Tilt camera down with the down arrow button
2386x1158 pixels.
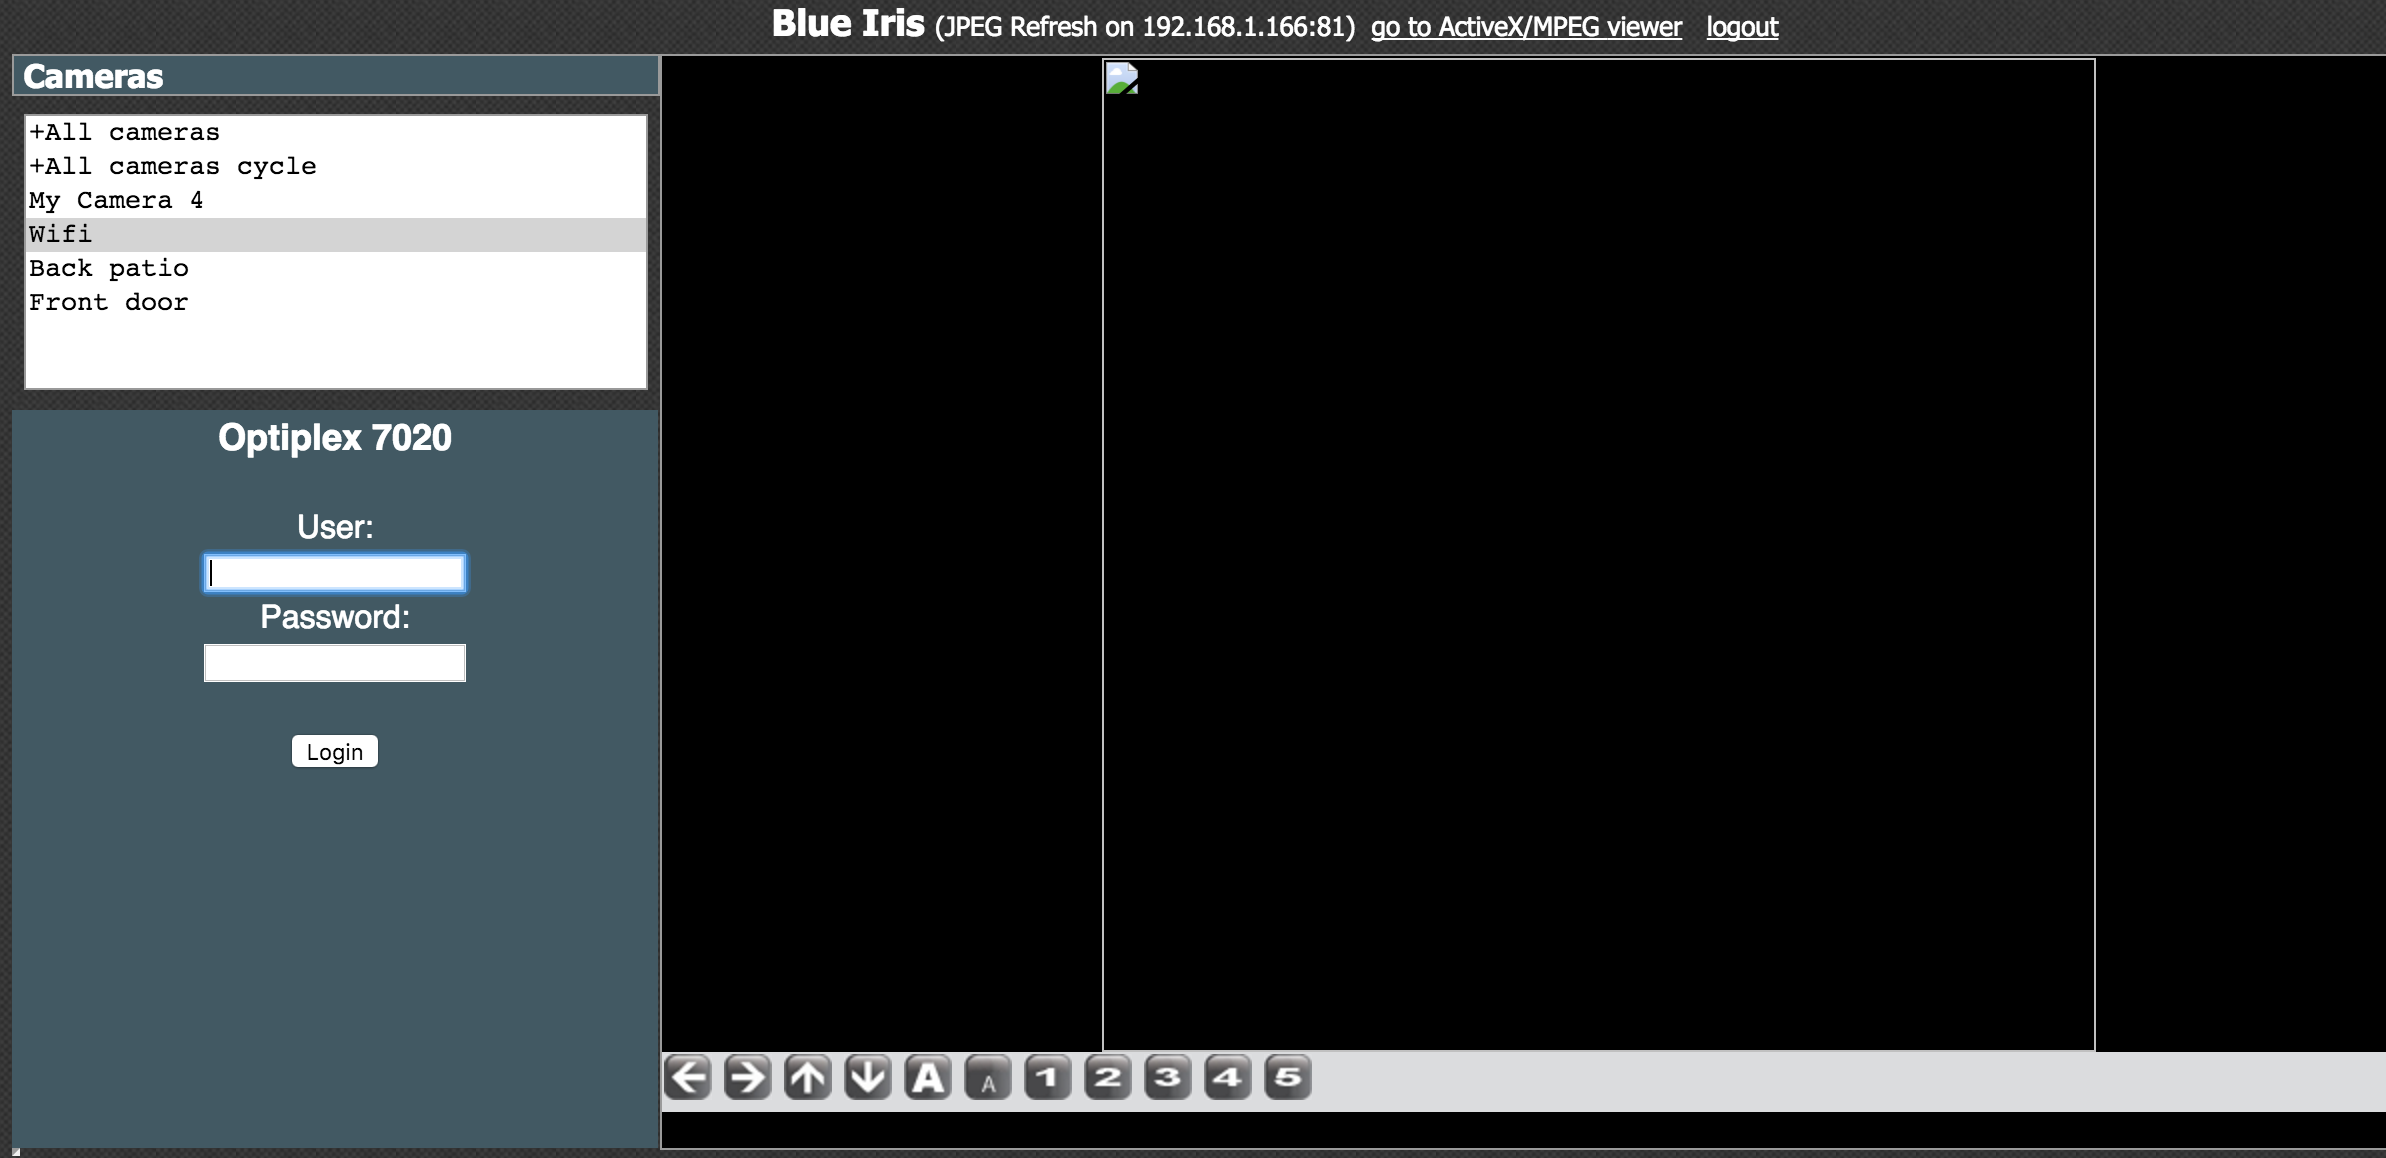click(x=867, y=1078)
